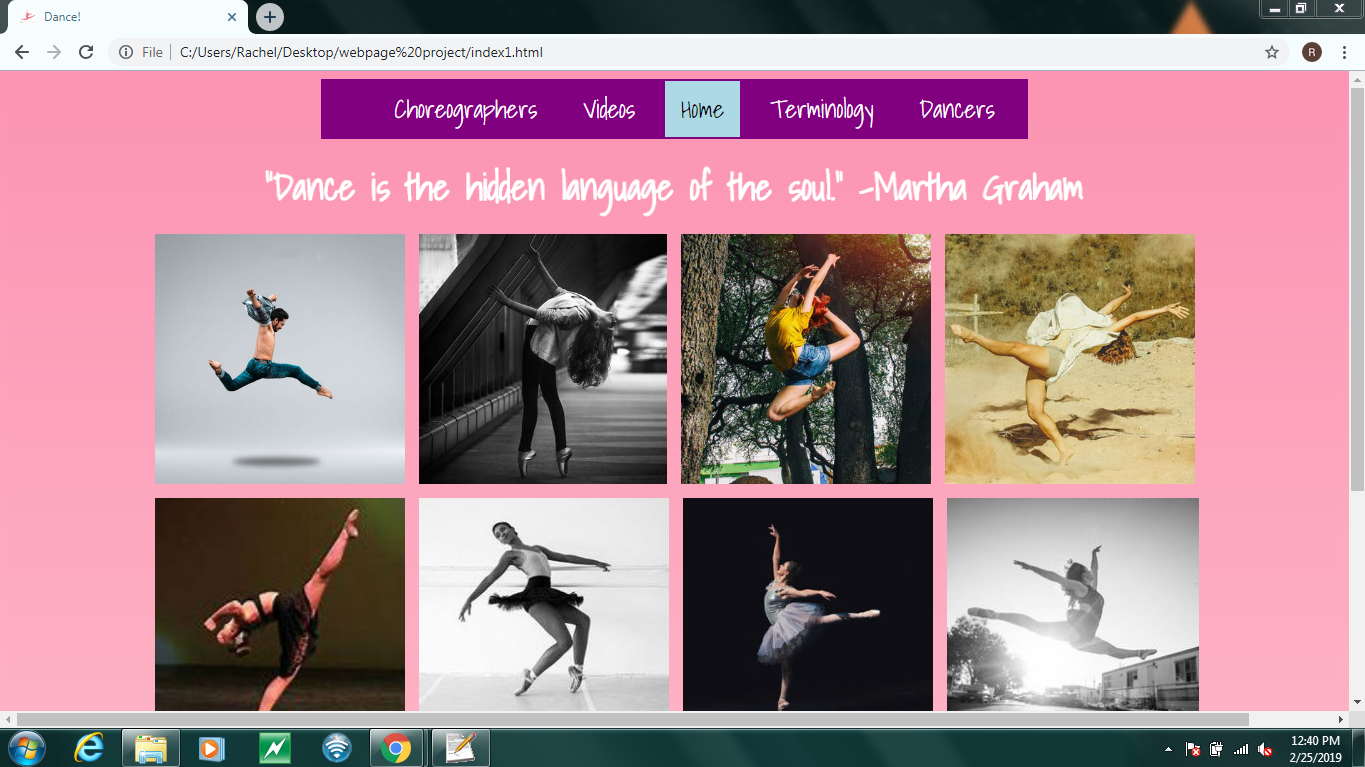The width and height of the screenshot is (1365, 767).
Task: Switch to Chrome on the taskbar
Action: [397, 748]
